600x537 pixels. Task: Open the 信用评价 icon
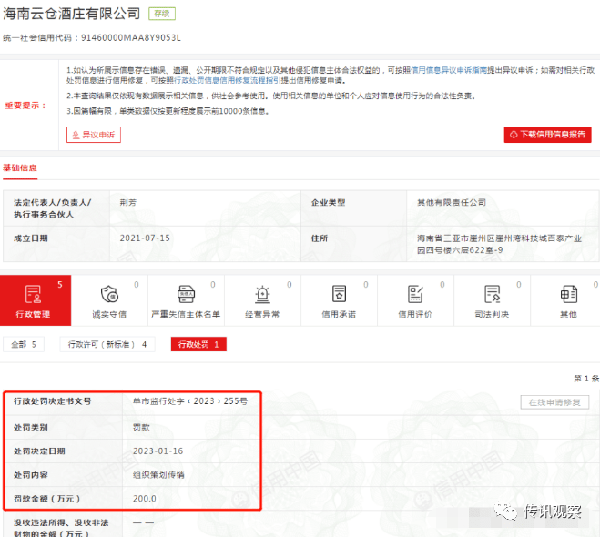pyautogui.click(x=414, y=296)
